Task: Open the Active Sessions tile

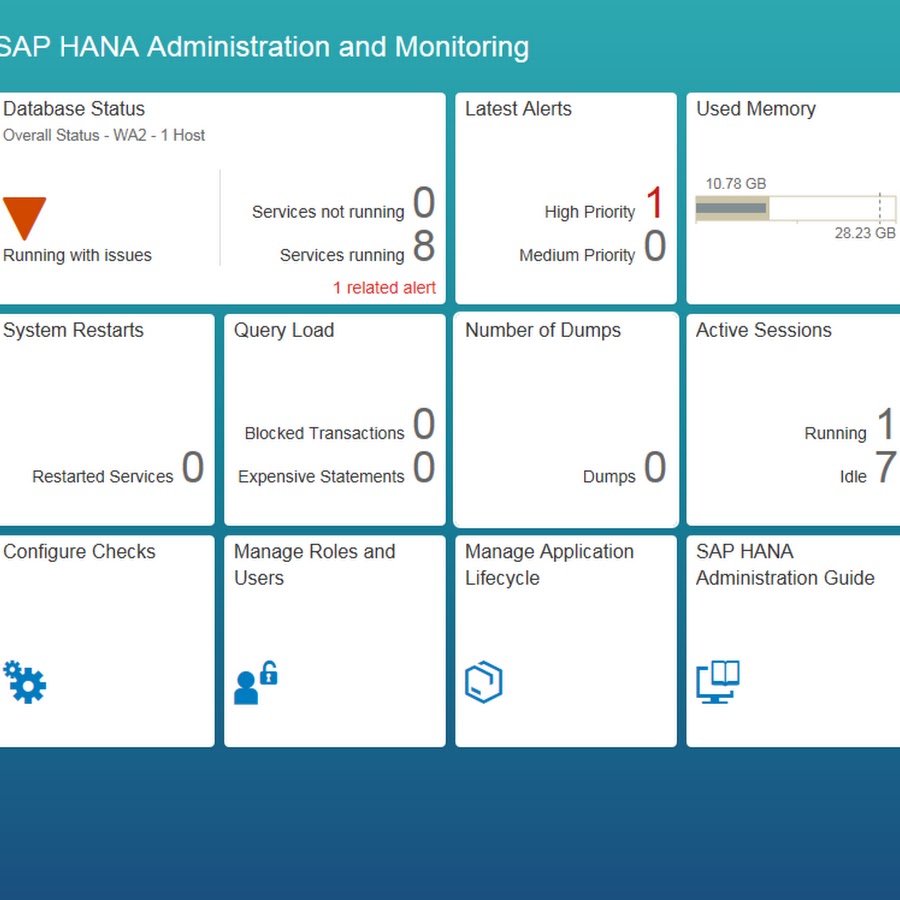Action: 793,420
